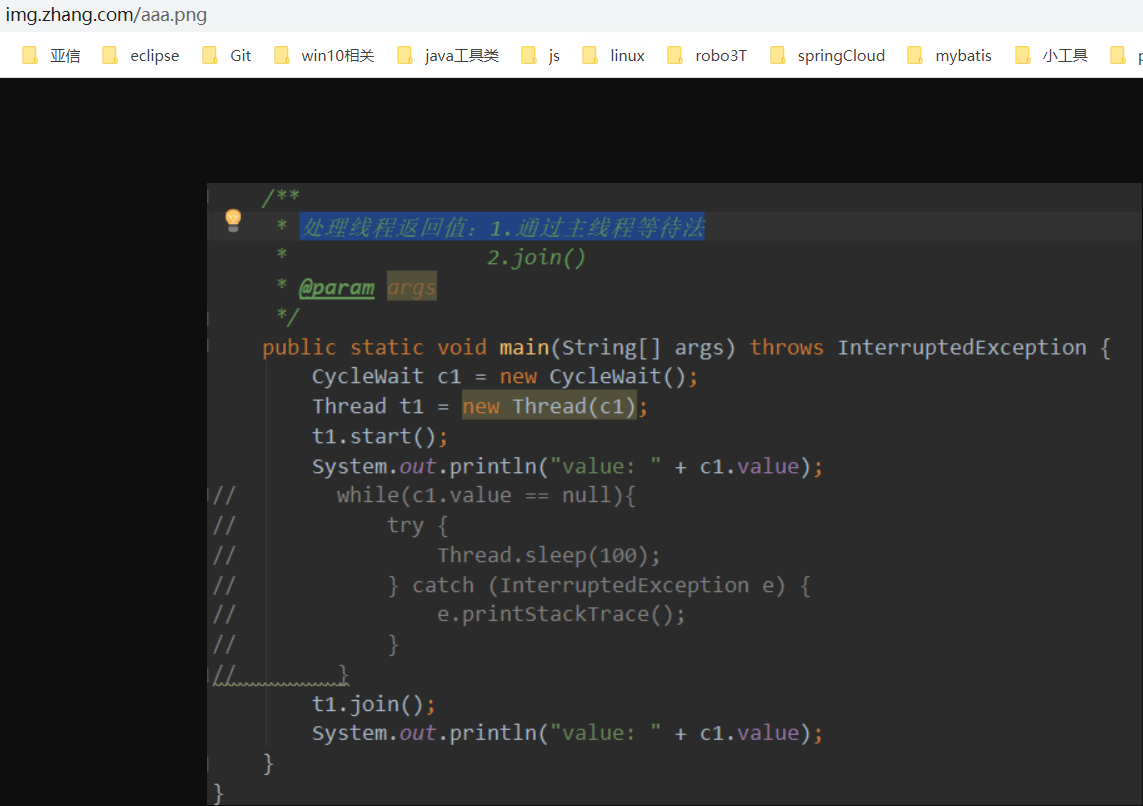Open the eclipse bookmark folder
The height and width of the screenshot is (806, 1143).
(141, 55)
